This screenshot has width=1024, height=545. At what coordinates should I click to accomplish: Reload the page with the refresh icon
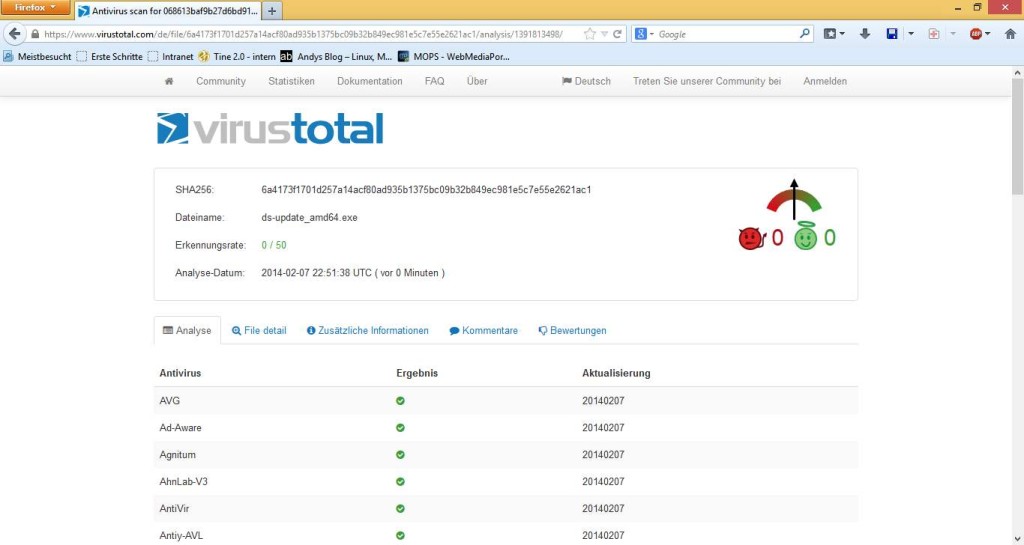[618, 34]
